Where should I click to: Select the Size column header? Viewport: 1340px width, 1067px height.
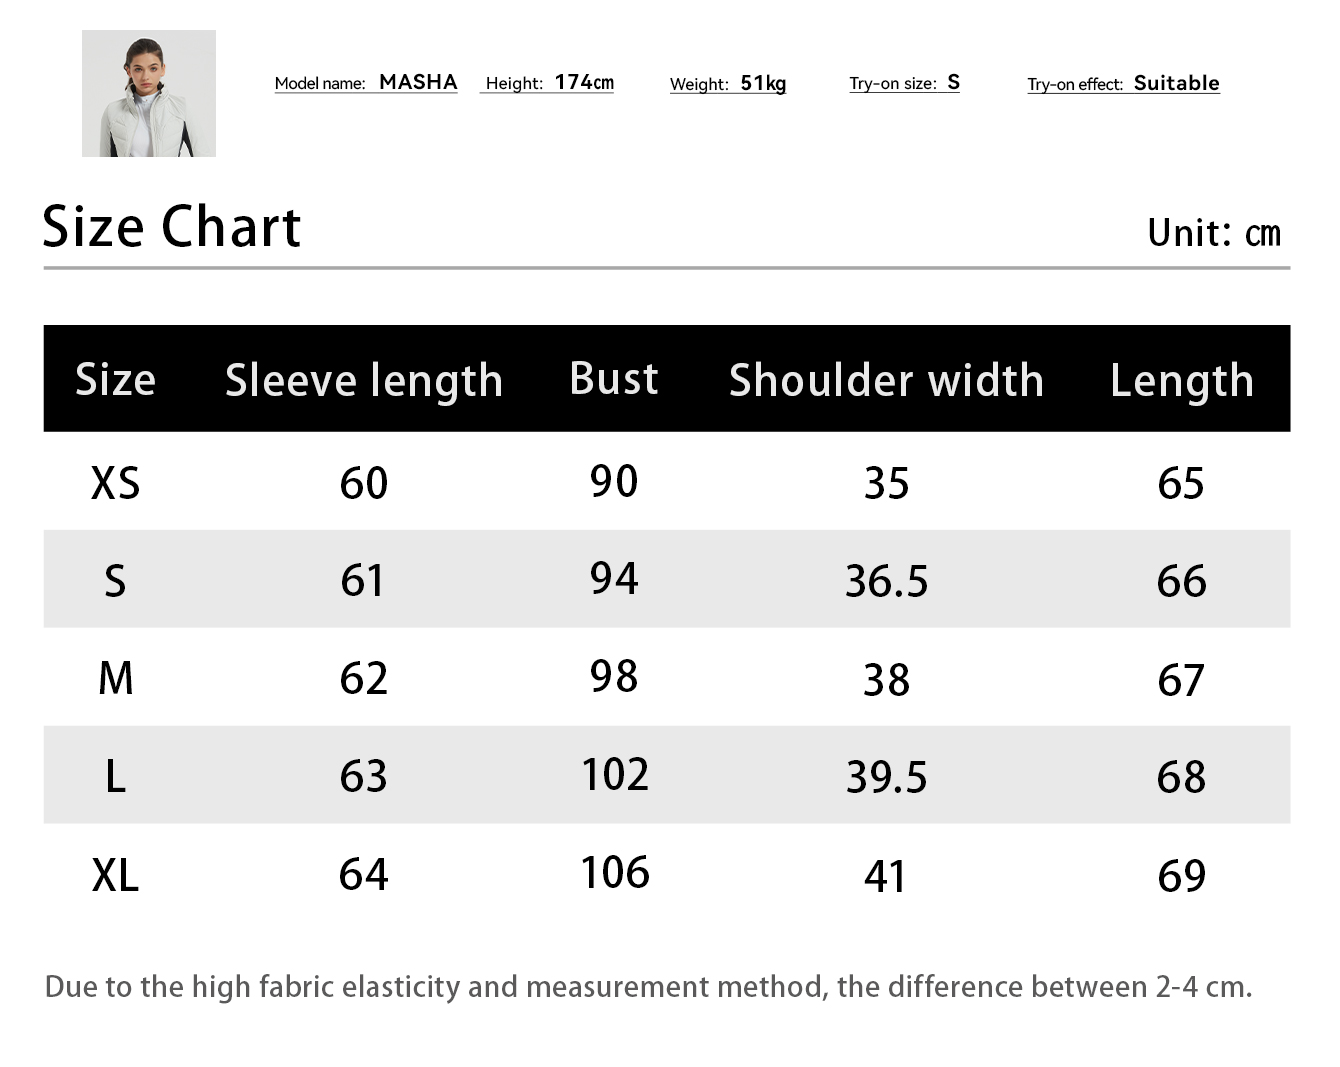pos(115,380)
